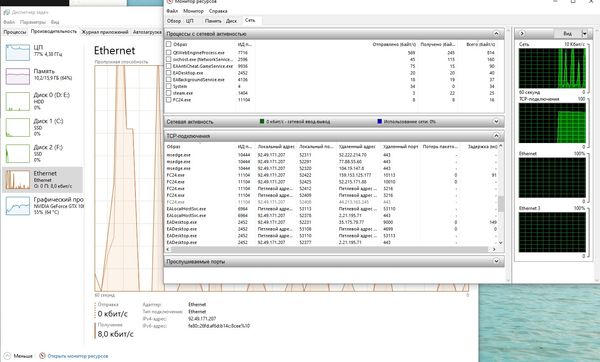Switch to the ЦП tab in Resource Monitor
Image resolution: width=600 pixels, height=362 pixels.
pyautogui.click(x=190, y=21)
